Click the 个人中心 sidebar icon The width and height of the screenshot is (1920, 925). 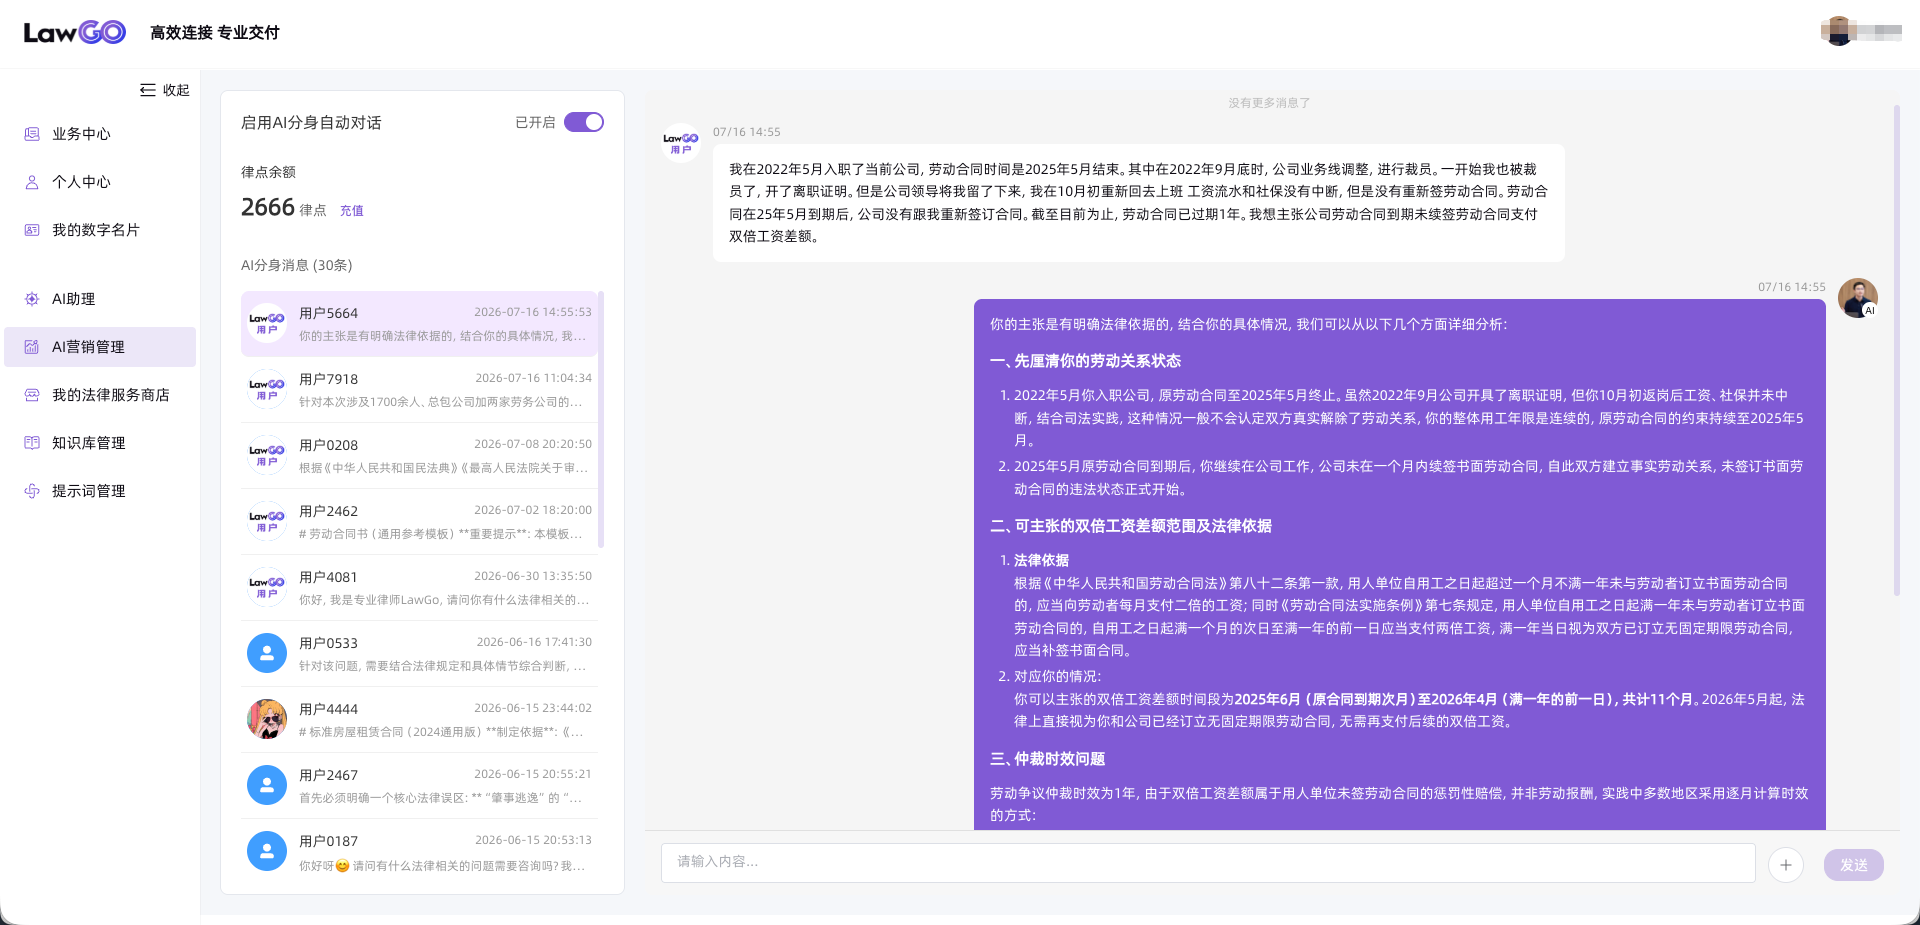pos(32,182)
